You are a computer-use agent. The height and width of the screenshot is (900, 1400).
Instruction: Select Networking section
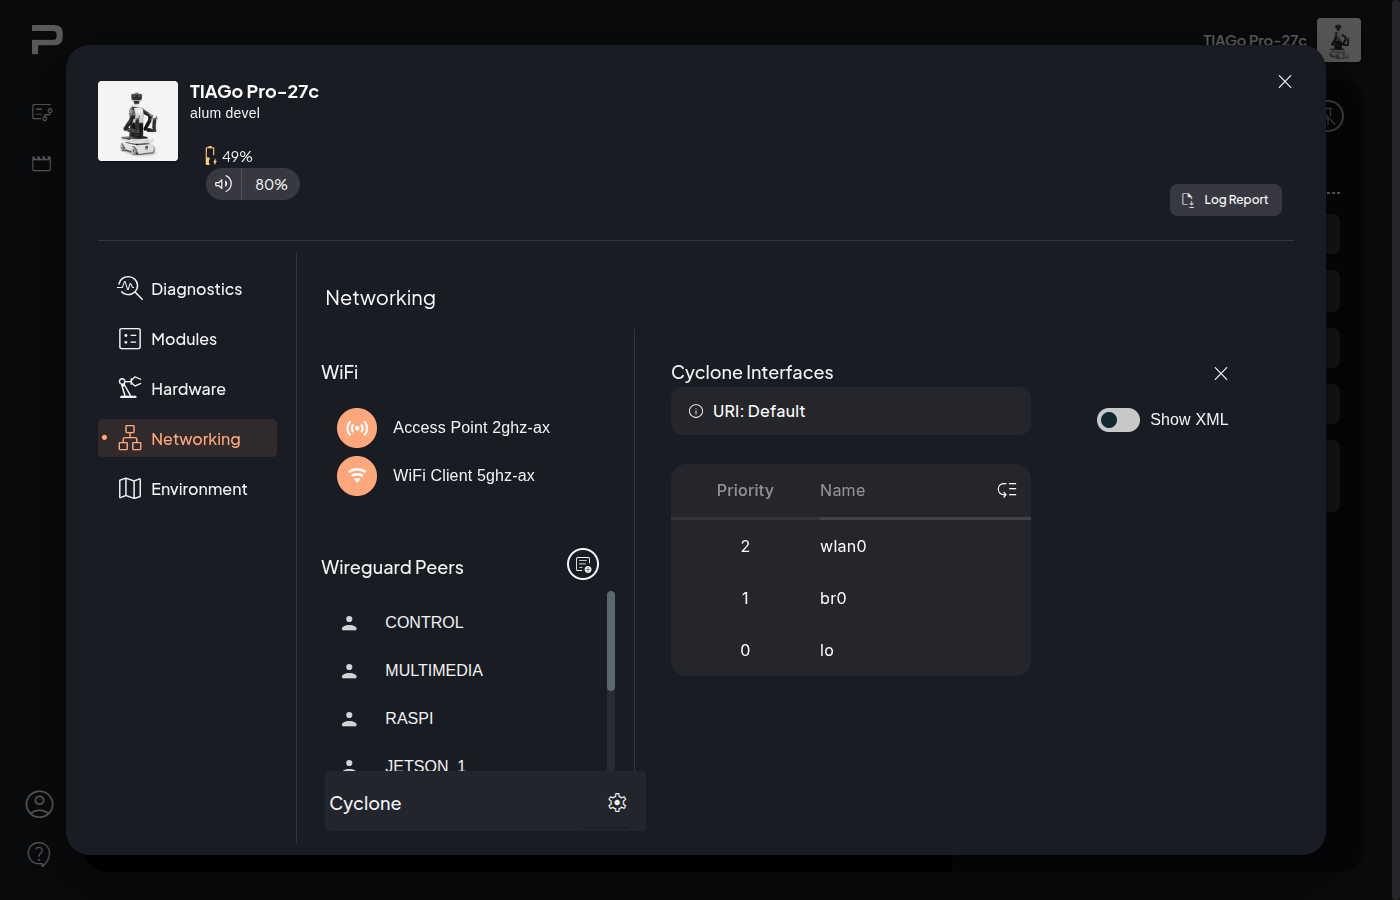click(187, 438)
